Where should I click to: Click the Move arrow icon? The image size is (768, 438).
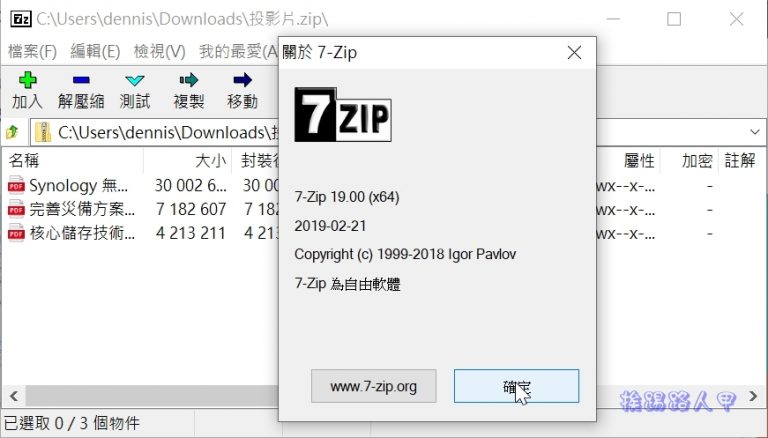pyautogui.click(x=242, y=80)
